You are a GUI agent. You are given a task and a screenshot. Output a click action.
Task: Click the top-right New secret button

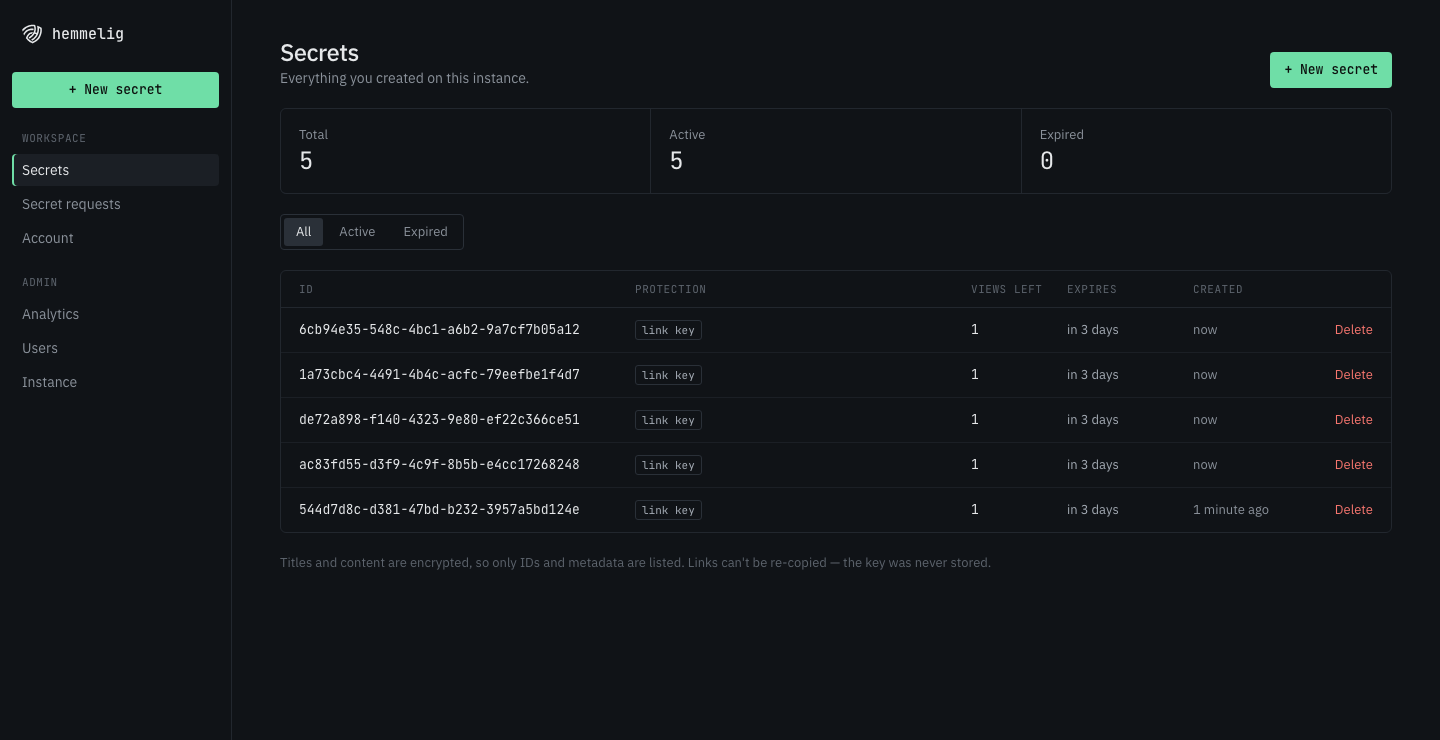coord(1330,70)
